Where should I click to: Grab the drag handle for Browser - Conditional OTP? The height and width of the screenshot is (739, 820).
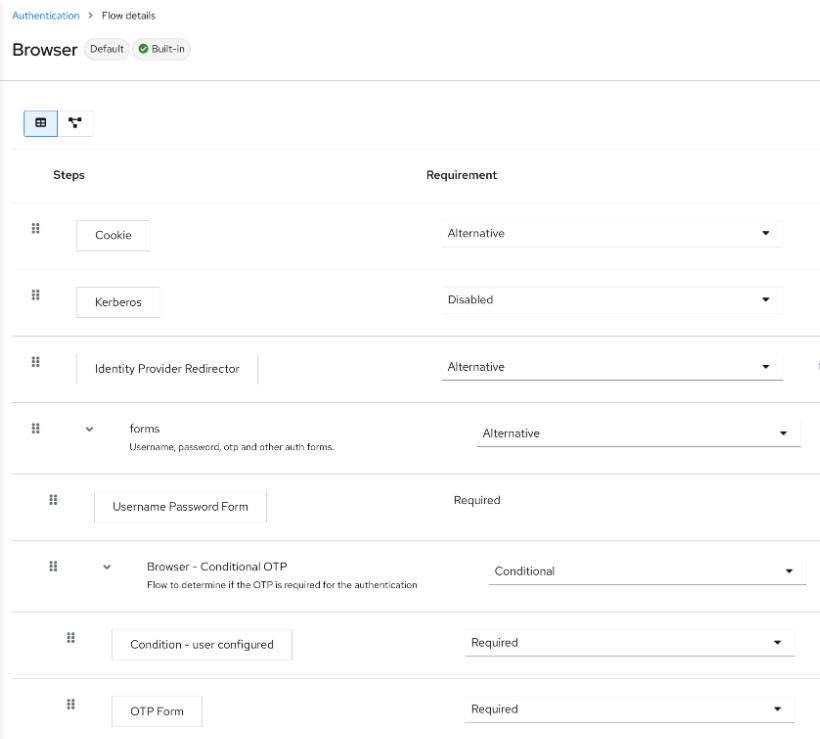[x=54, y=566]
